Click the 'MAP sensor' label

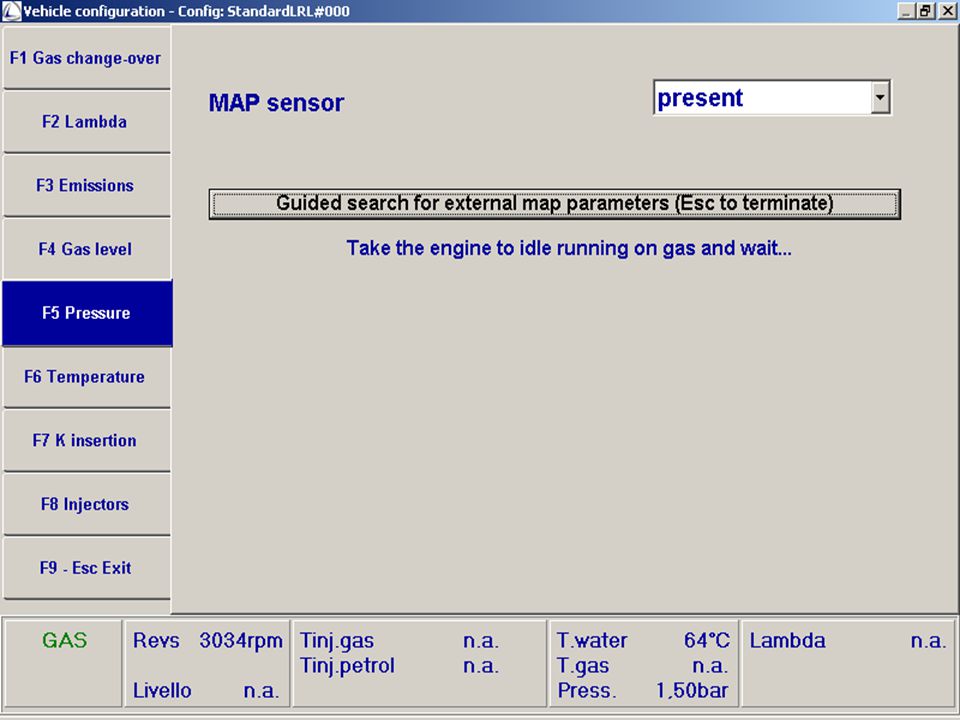pos(276,102)
